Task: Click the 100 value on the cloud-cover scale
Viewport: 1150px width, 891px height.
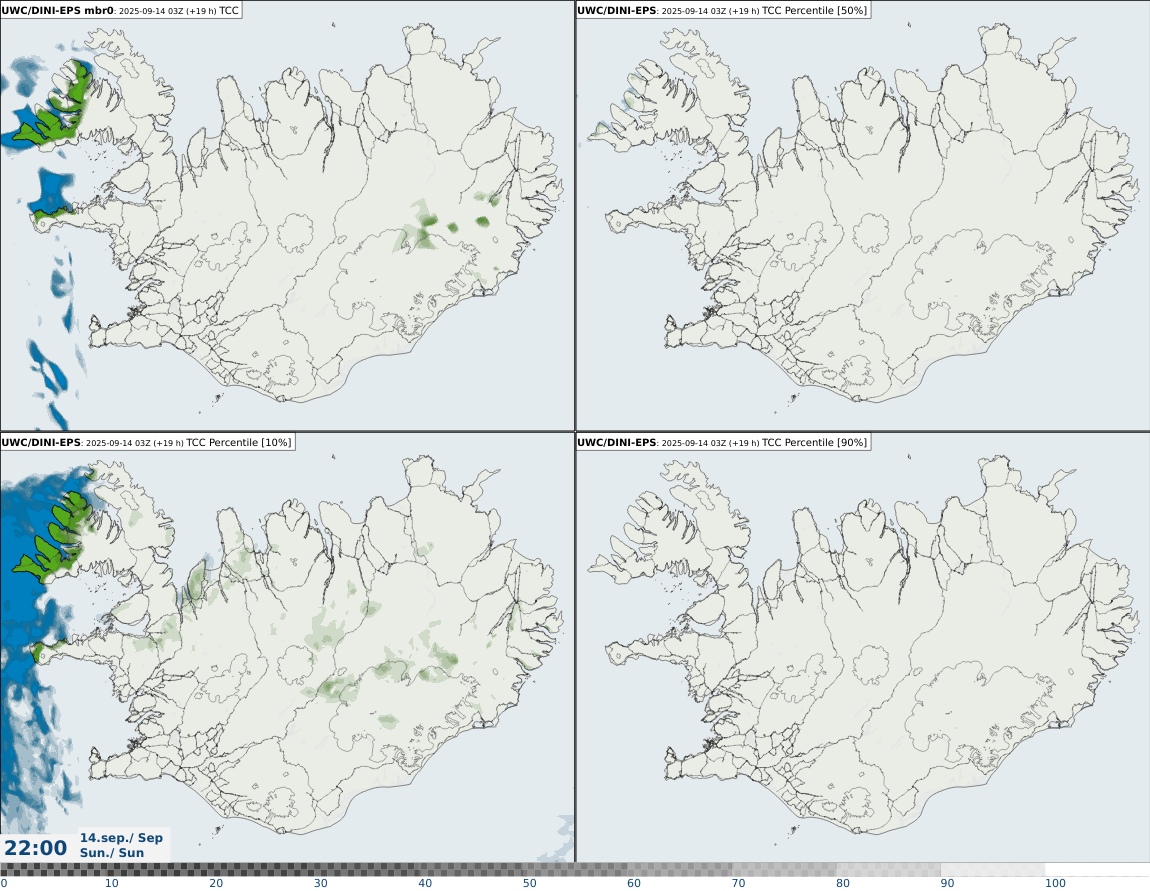Action: pos(1055,883)
